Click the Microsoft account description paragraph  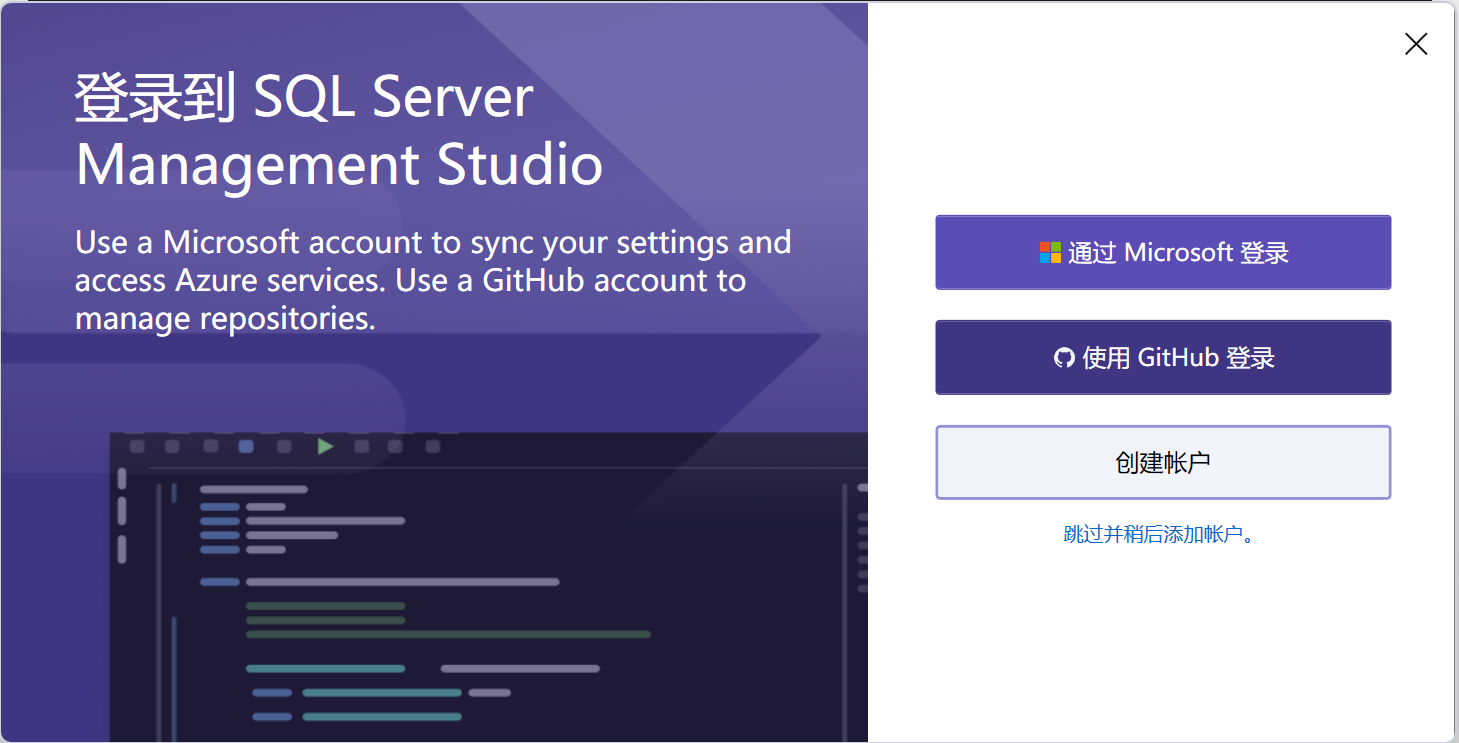pos(433,280)
